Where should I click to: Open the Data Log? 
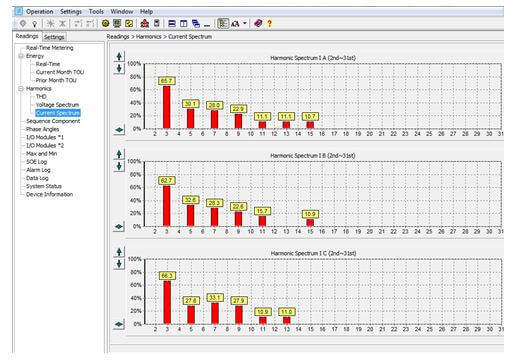[37, 178]
